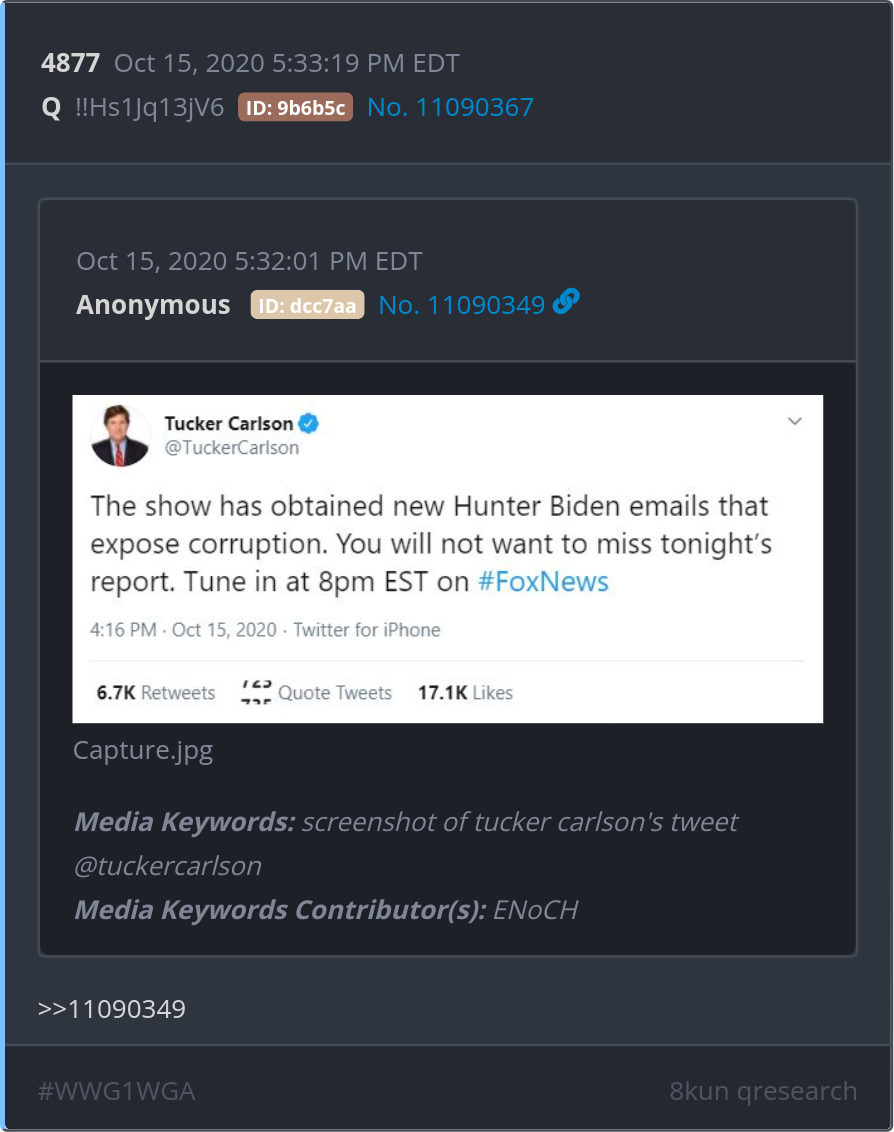Click the @TuckerCarlson handle
This screenshot has height=1132, width=894.
tap(231, 448)
